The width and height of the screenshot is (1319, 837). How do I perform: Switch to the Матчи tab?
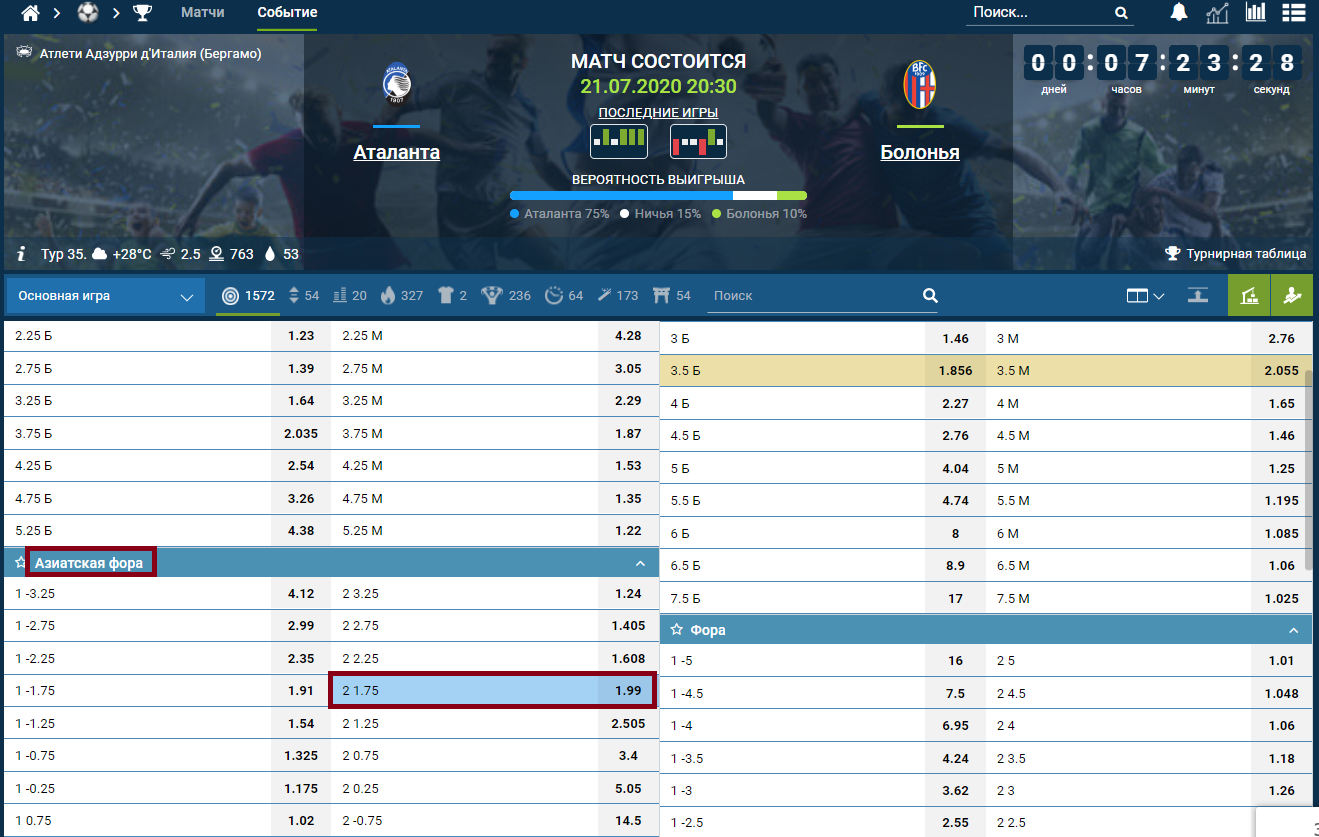click(x=202, y=13)
